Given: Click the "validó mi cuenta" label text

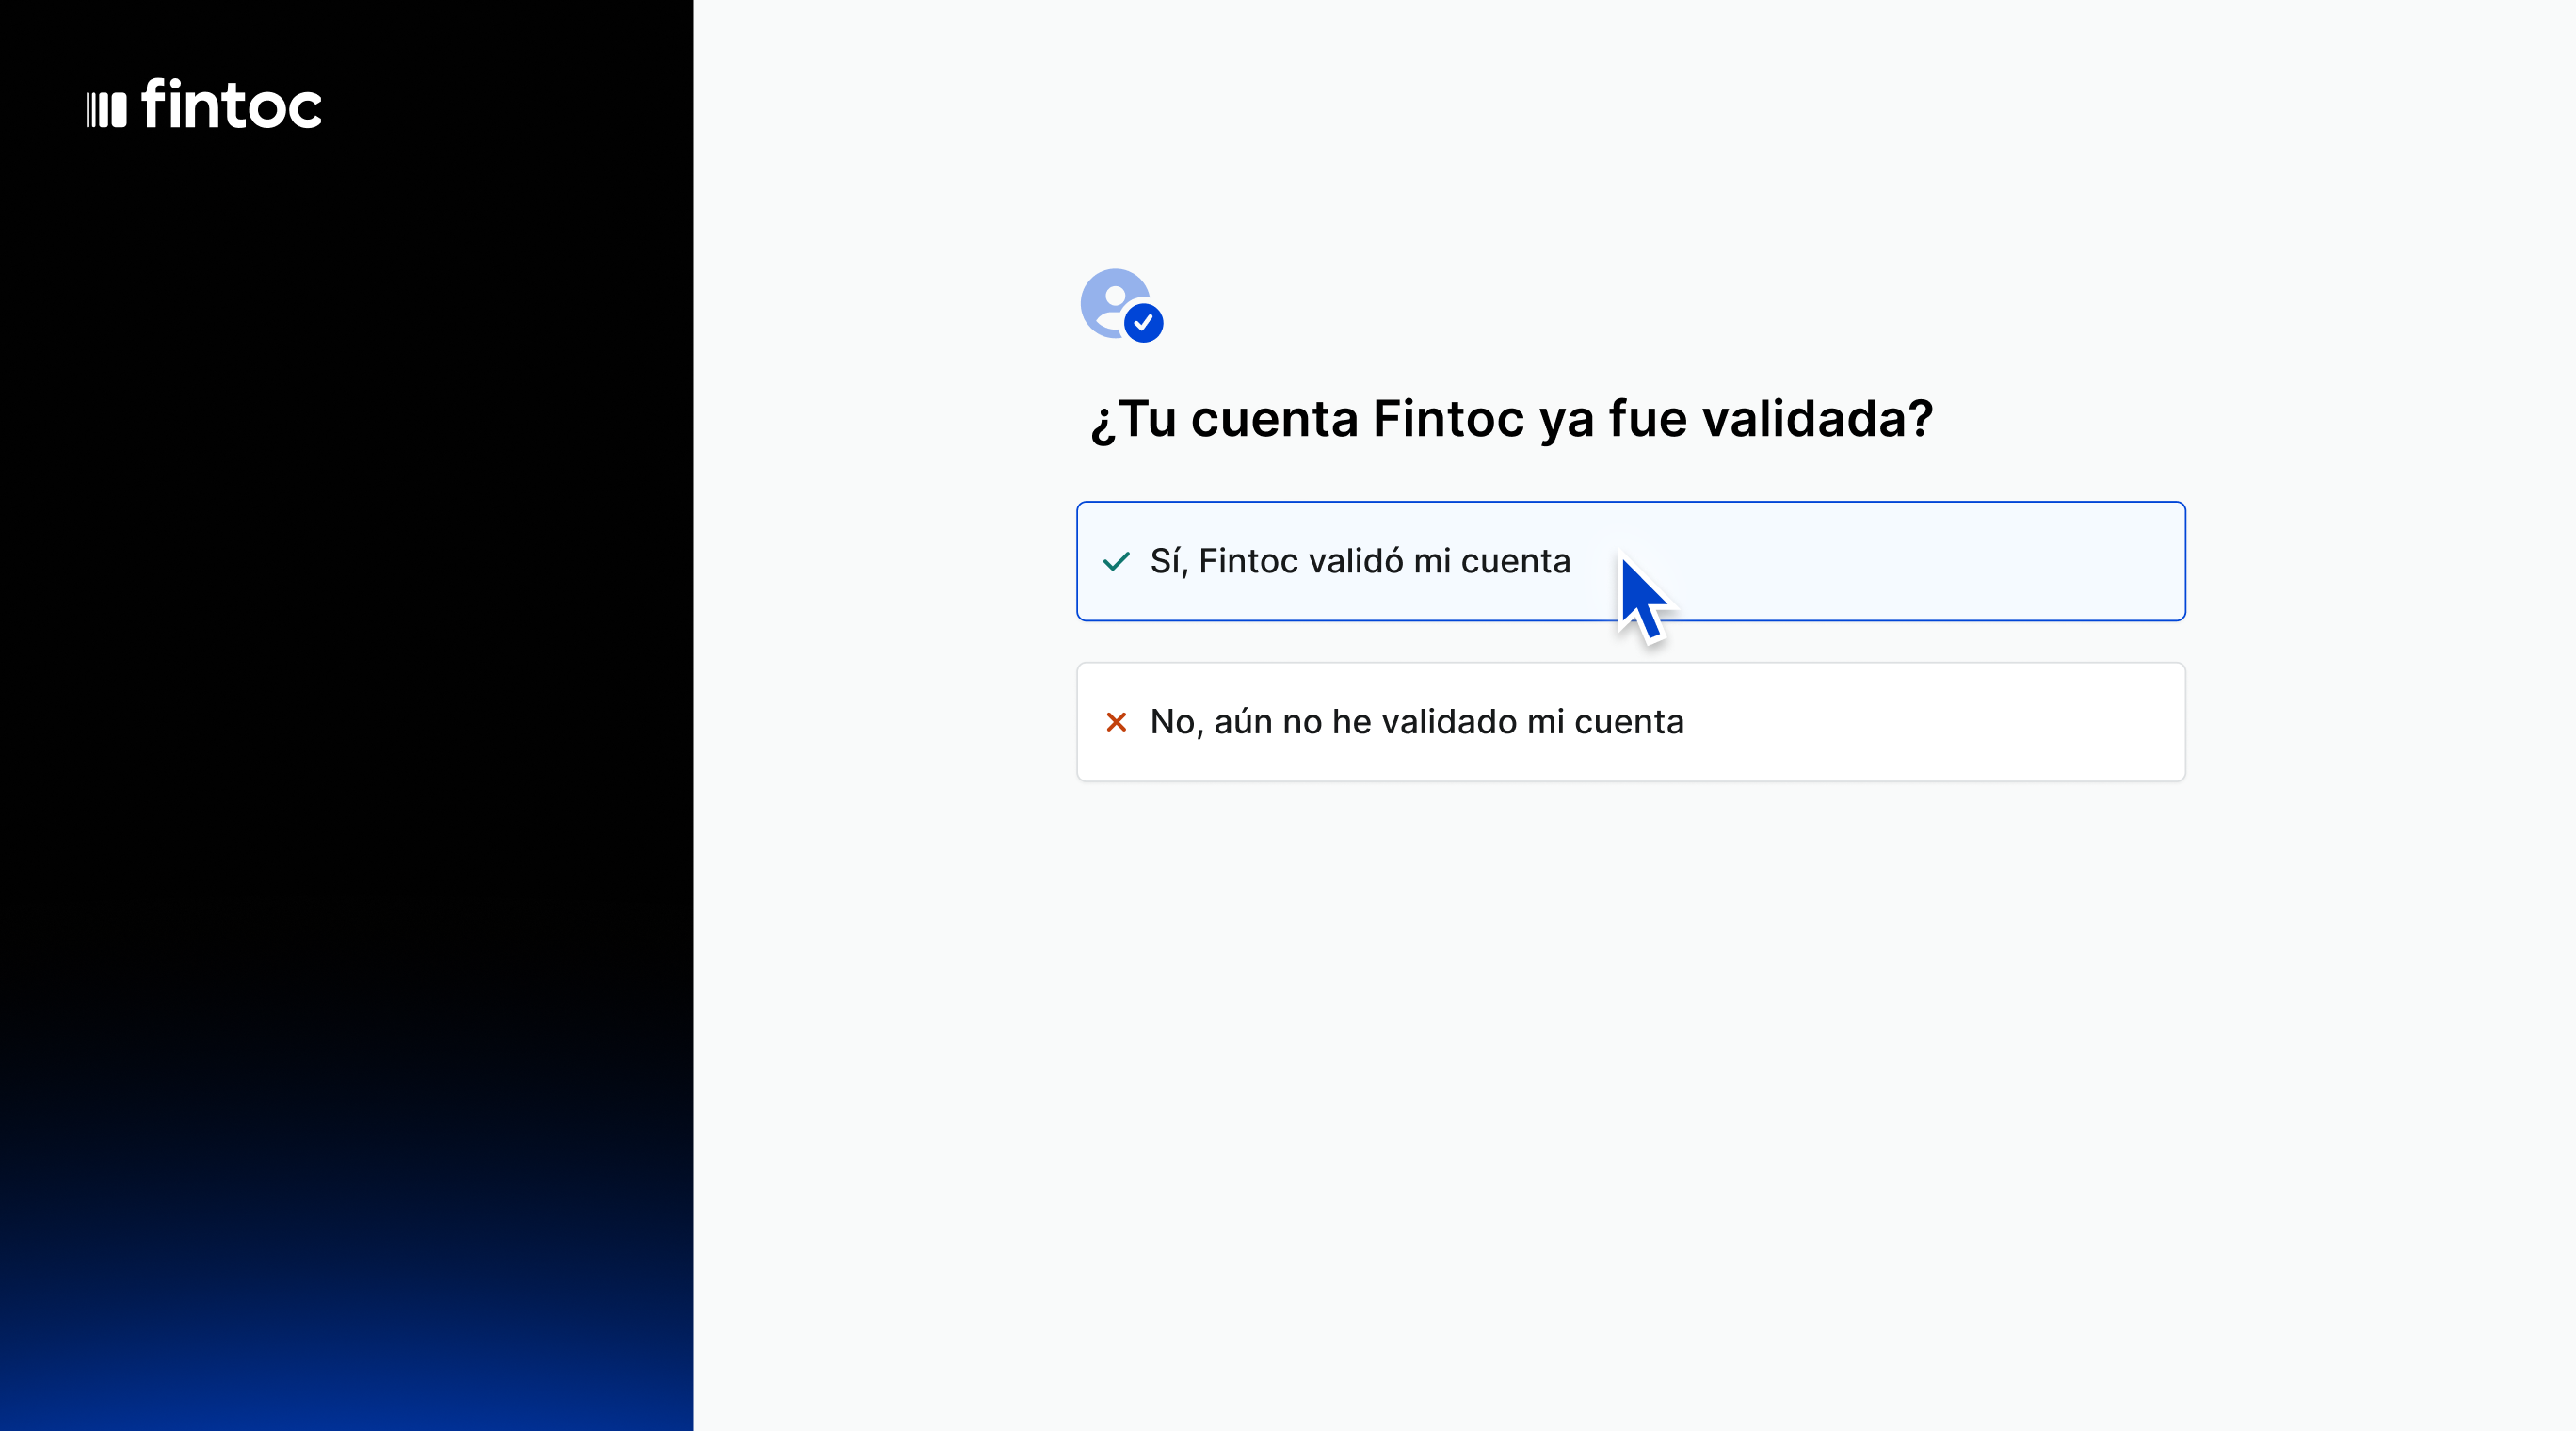Looking at the screenshot, I should pyautogui.click(x=1440, y=561).
